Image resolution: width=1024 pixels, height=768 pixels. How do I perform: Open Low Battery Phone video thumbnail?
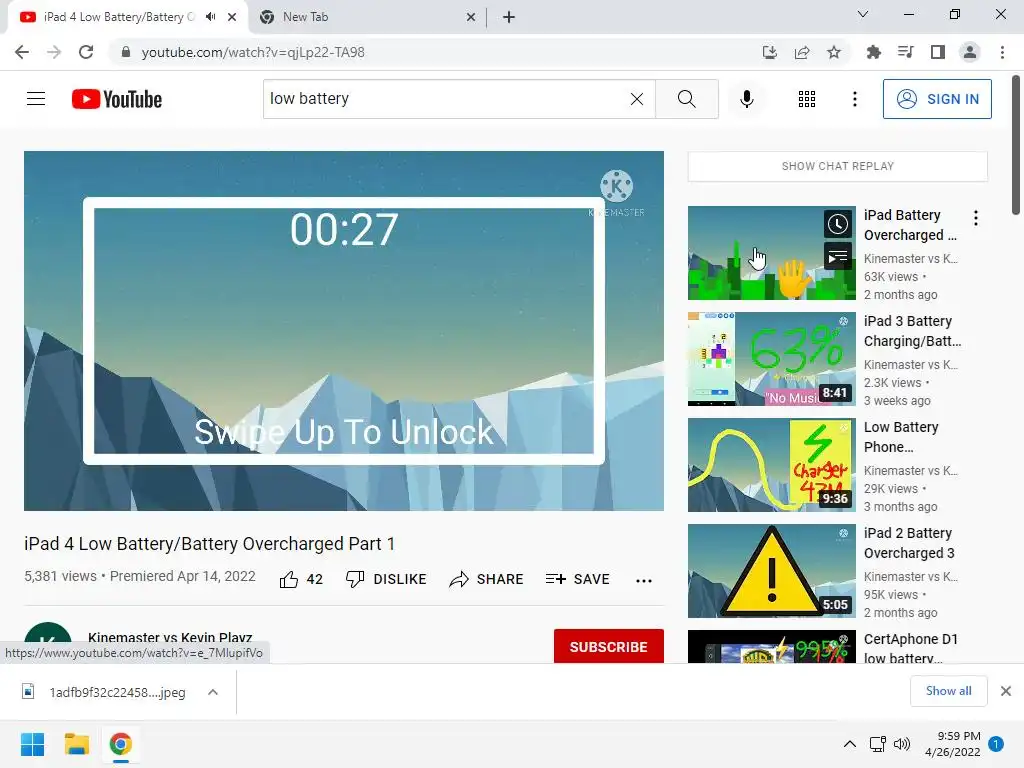click(771, 464)
